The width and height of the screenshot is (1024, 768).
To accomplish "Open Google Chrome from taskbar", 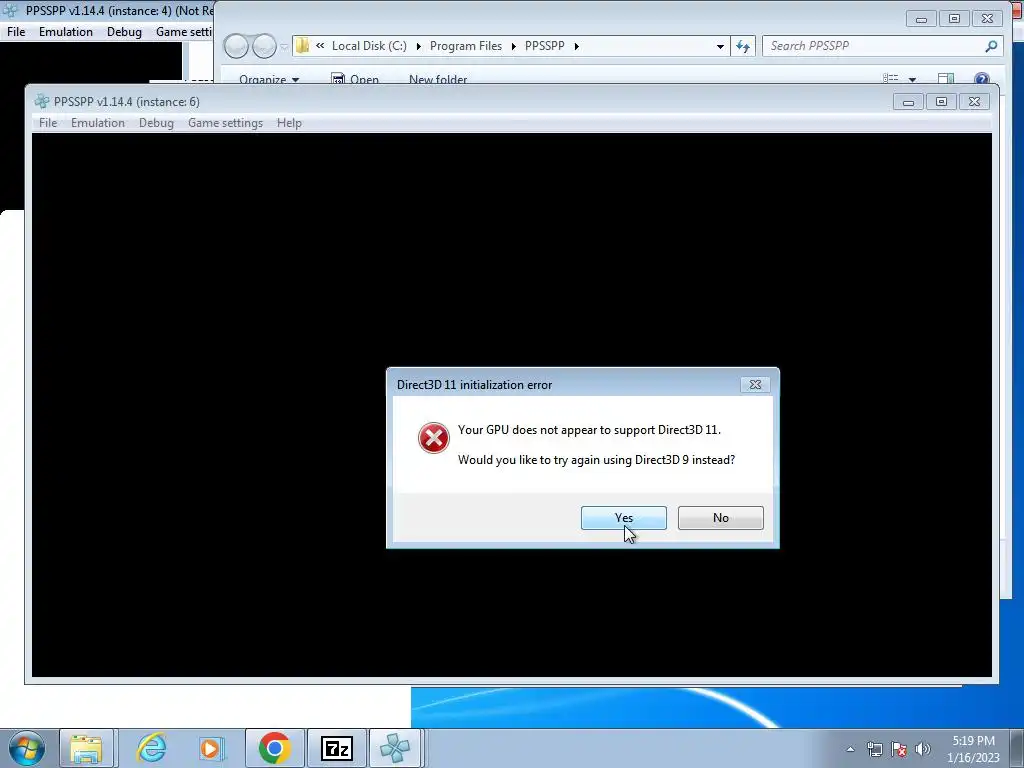I will (x=274, y=748).
